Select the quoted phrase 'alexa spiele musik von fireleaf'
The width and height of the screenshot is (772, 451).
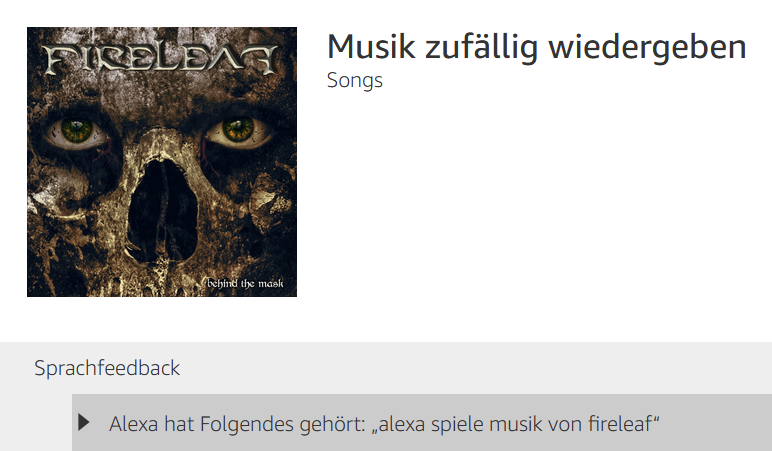point(515,424)
